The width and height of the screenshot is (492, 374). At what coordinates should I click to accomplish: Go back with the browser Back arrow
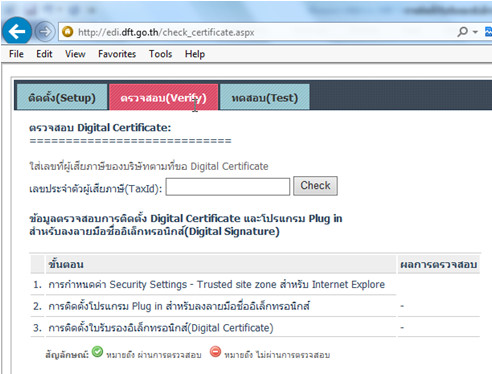click(17, 32)
